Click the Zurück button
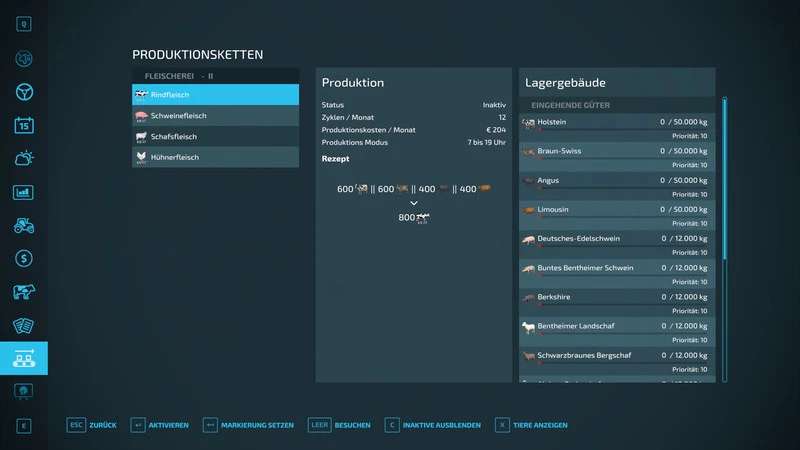 click(x=92, y=425)
